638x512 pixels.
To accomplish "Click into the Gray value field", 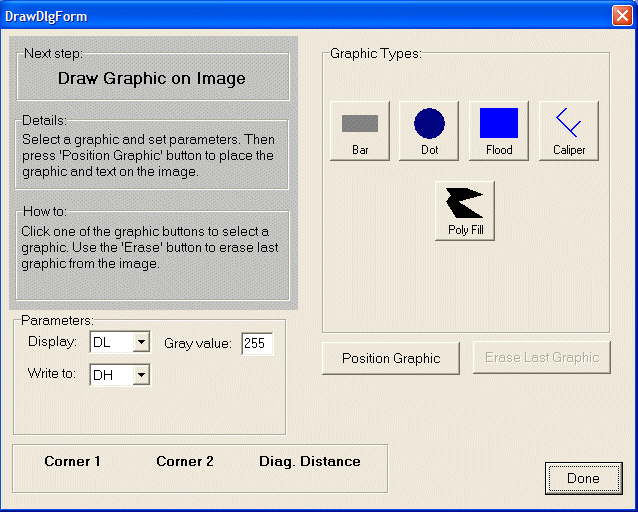I will pyautogui.click(x=257, y=344).
